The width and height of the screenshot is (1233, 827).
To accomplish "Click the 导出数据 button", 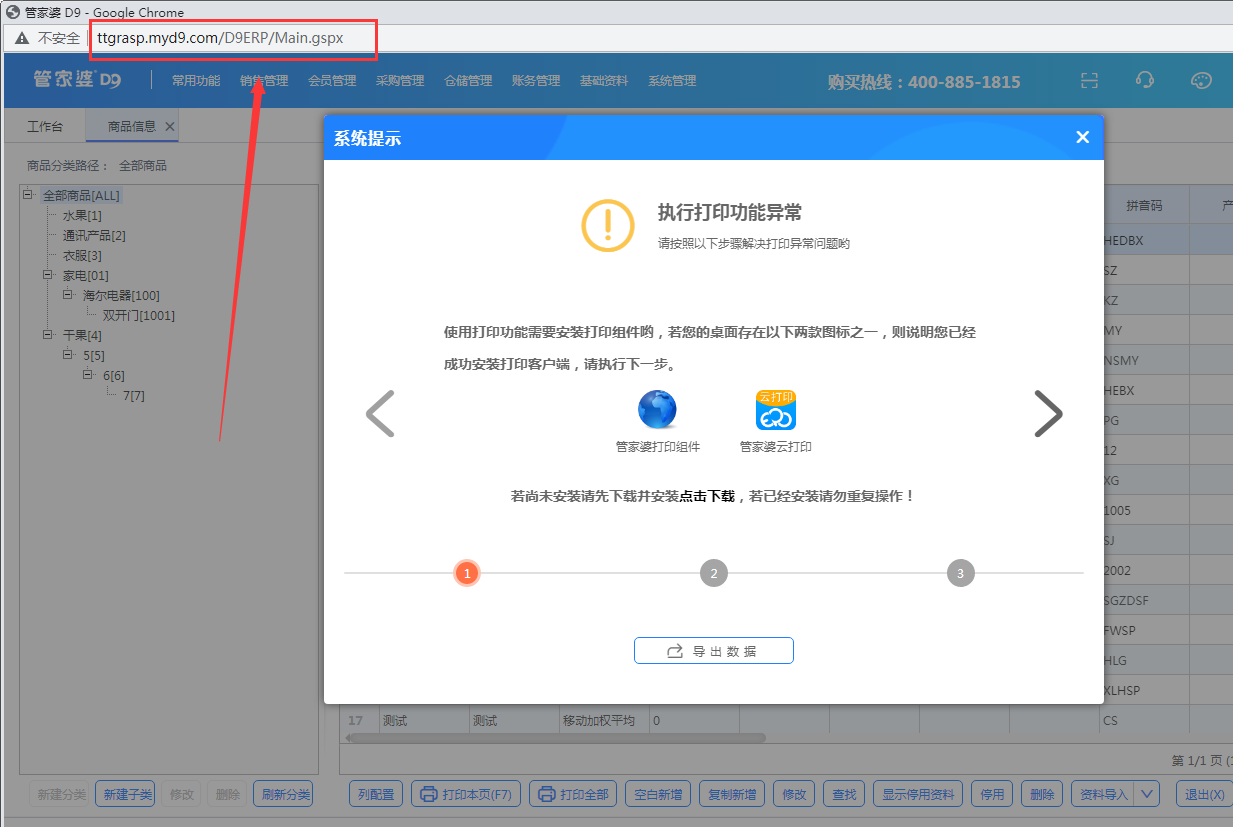I will pos(714,651).
